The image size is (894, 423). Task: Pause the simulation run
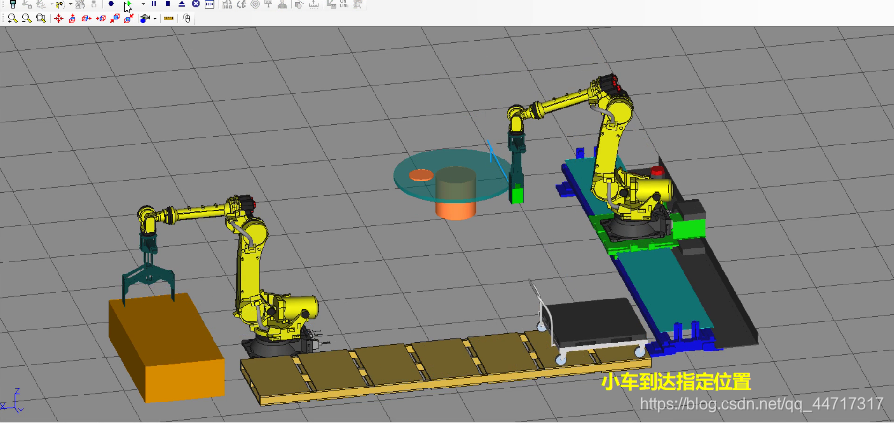click(154, 3)
